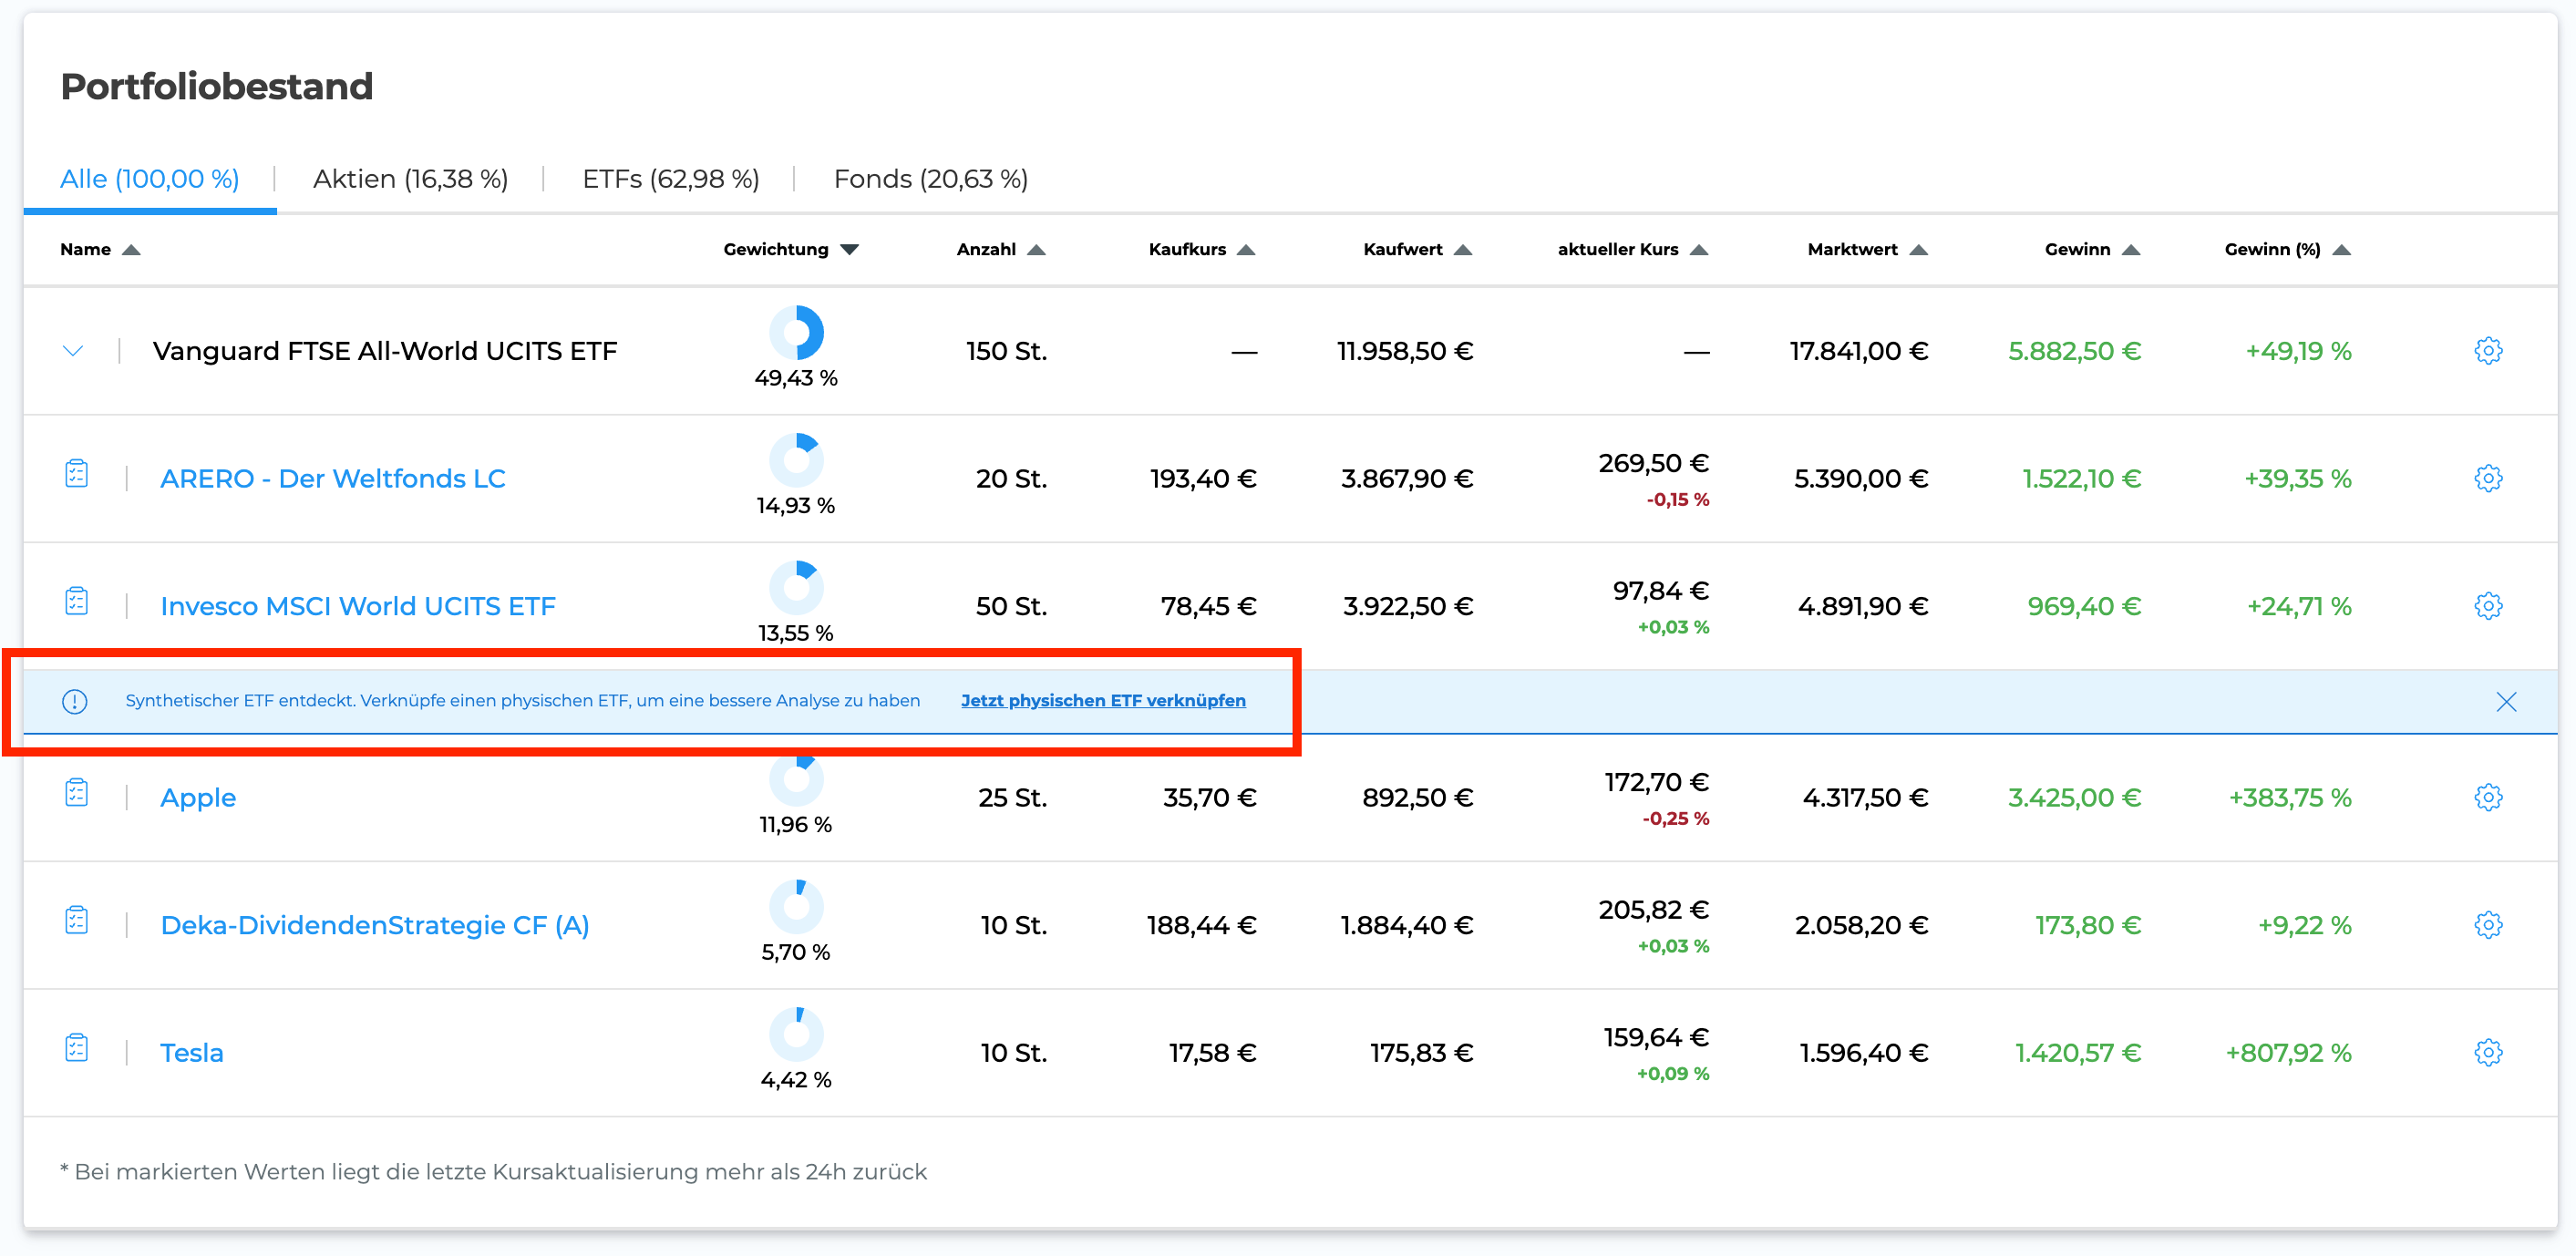Open the Fonds (20,63 %) tab
Image resolution: width=2576 pixels, height=1256 pixels.
[x=931, y=179]
